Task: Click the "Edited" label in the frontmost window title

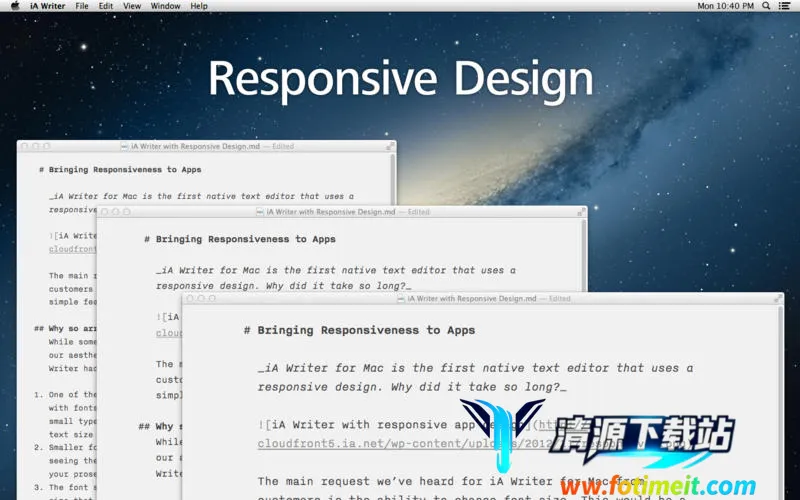Action: pyautogui.click(x=559, y=298)
